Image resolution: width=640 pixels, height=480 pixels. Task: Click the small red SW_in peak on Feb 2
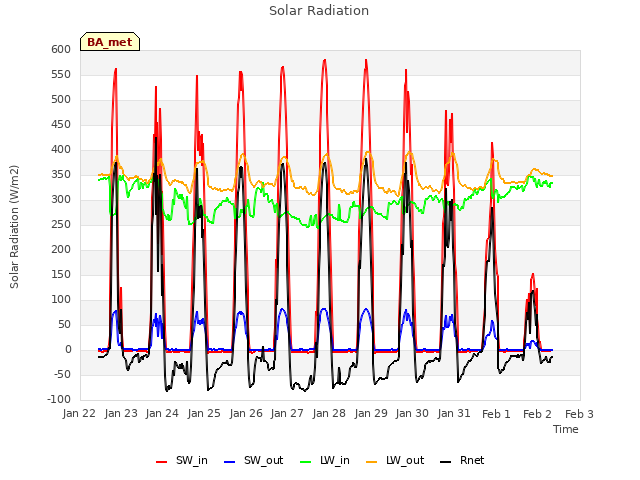(533, 275)
